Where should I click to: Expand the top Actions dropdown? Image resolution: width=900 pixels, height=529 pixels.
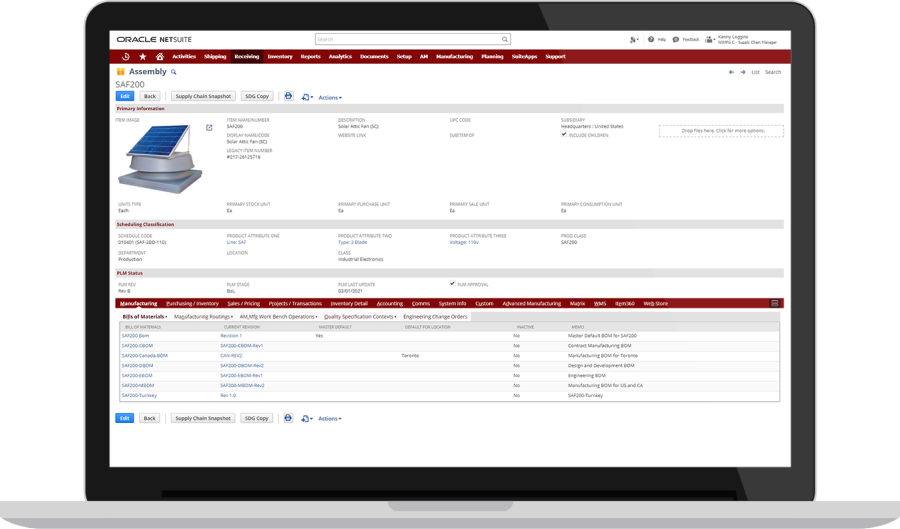[330, 98]
